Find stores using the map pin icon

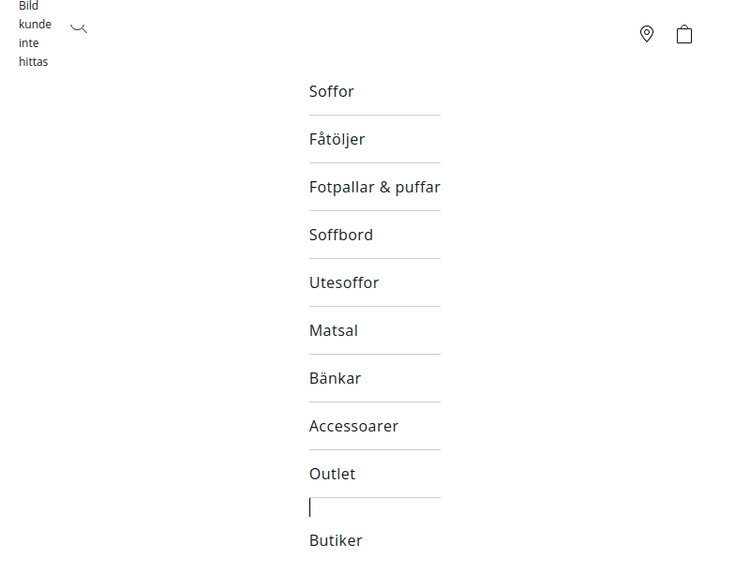pos(647,34)
